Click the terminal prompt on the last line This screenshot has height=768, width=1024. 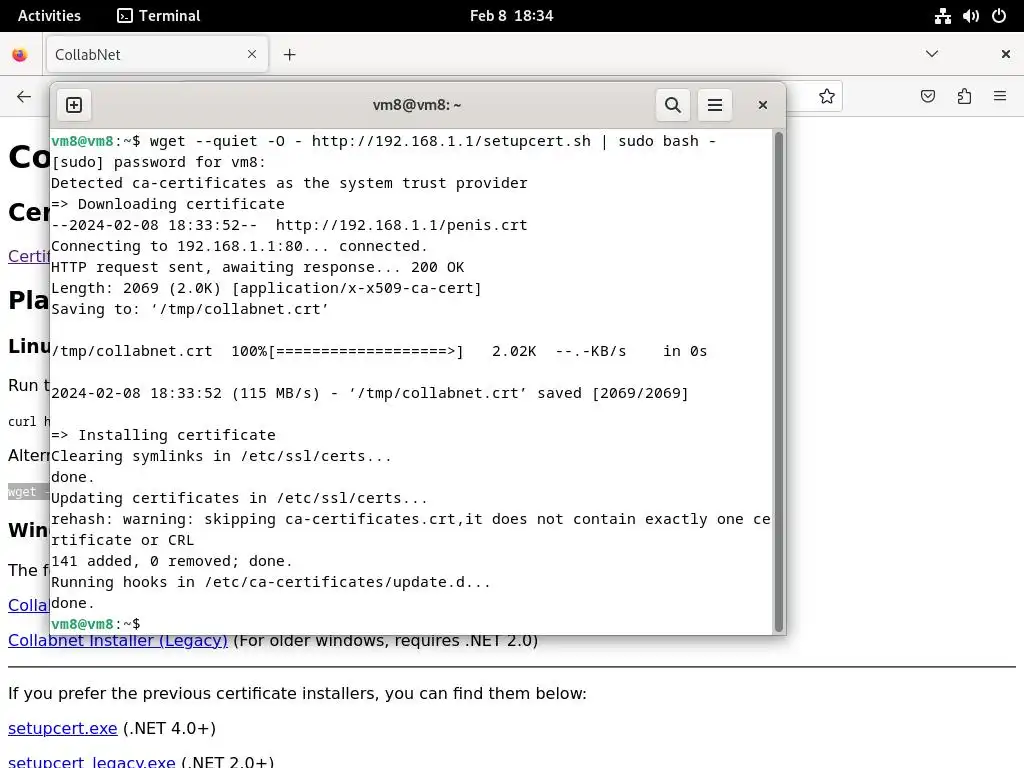tap(95, 624)
